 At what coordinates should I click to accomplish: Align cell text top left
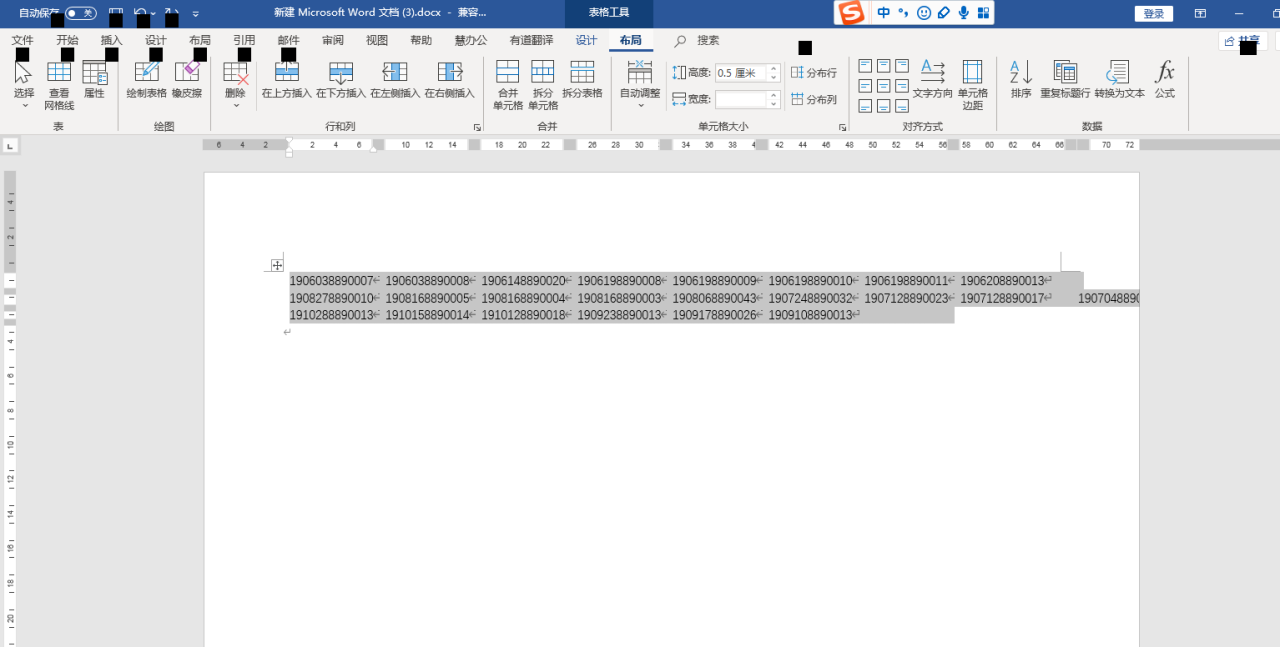pos(866,66)
